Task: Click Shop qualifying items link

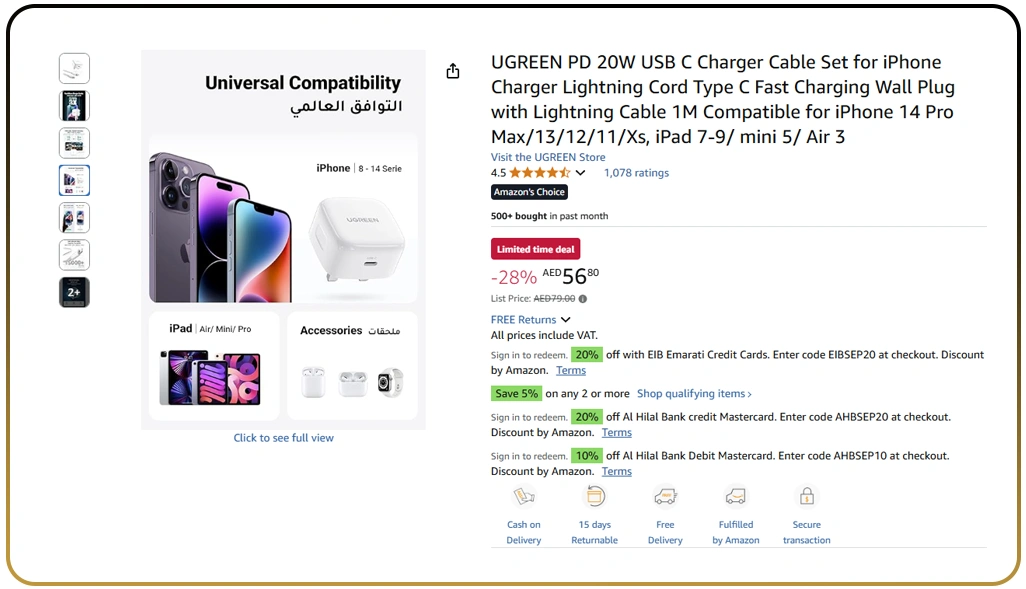Action: 694,393
